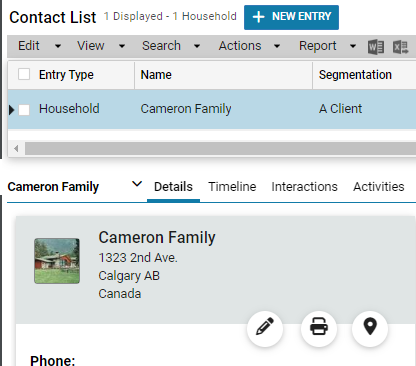Click the horizontal scrollbar track

click(220, 148)
